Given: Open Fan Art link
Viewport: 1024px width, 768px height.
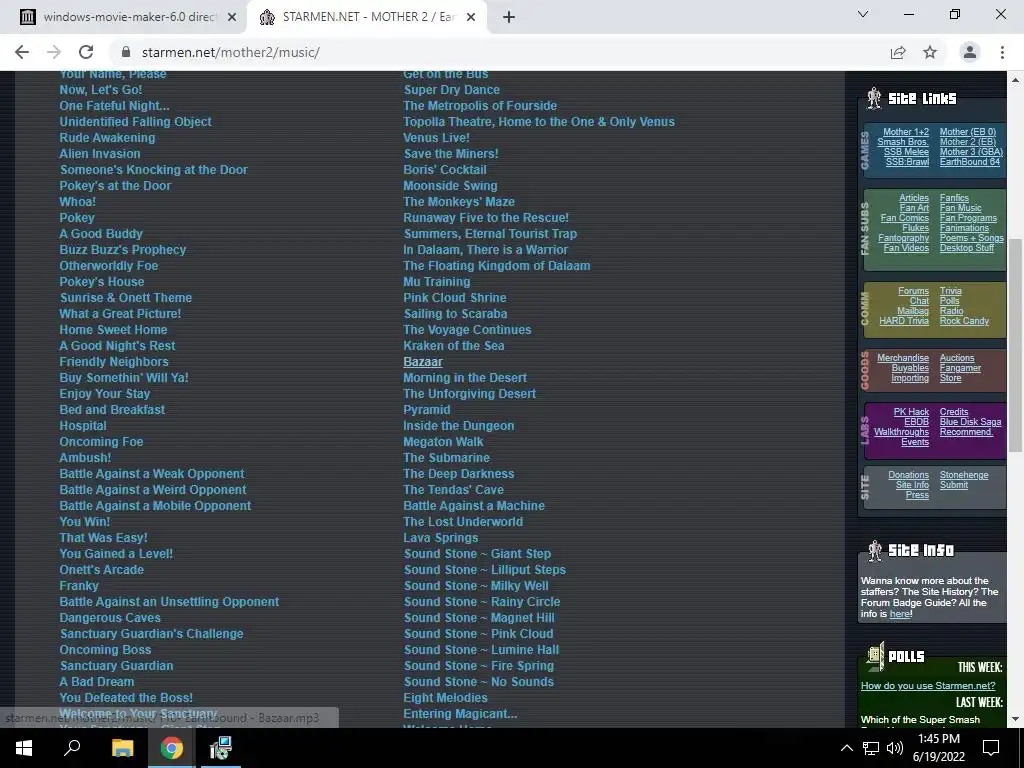Looking at the screenshot, I should pos(914,208).
